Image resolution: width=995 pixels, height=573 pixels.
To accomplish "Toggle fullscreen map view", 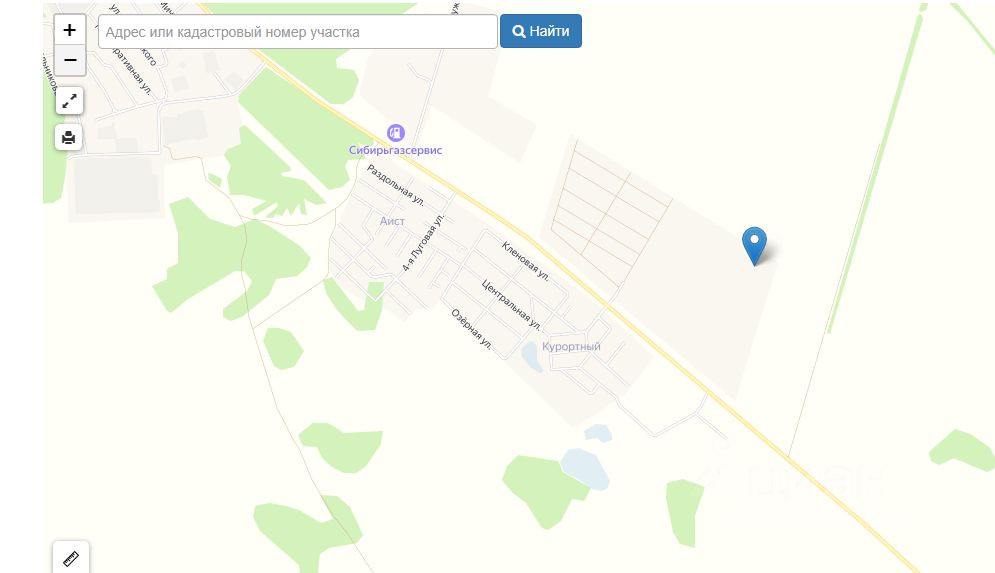I will (x=69, y=101).
